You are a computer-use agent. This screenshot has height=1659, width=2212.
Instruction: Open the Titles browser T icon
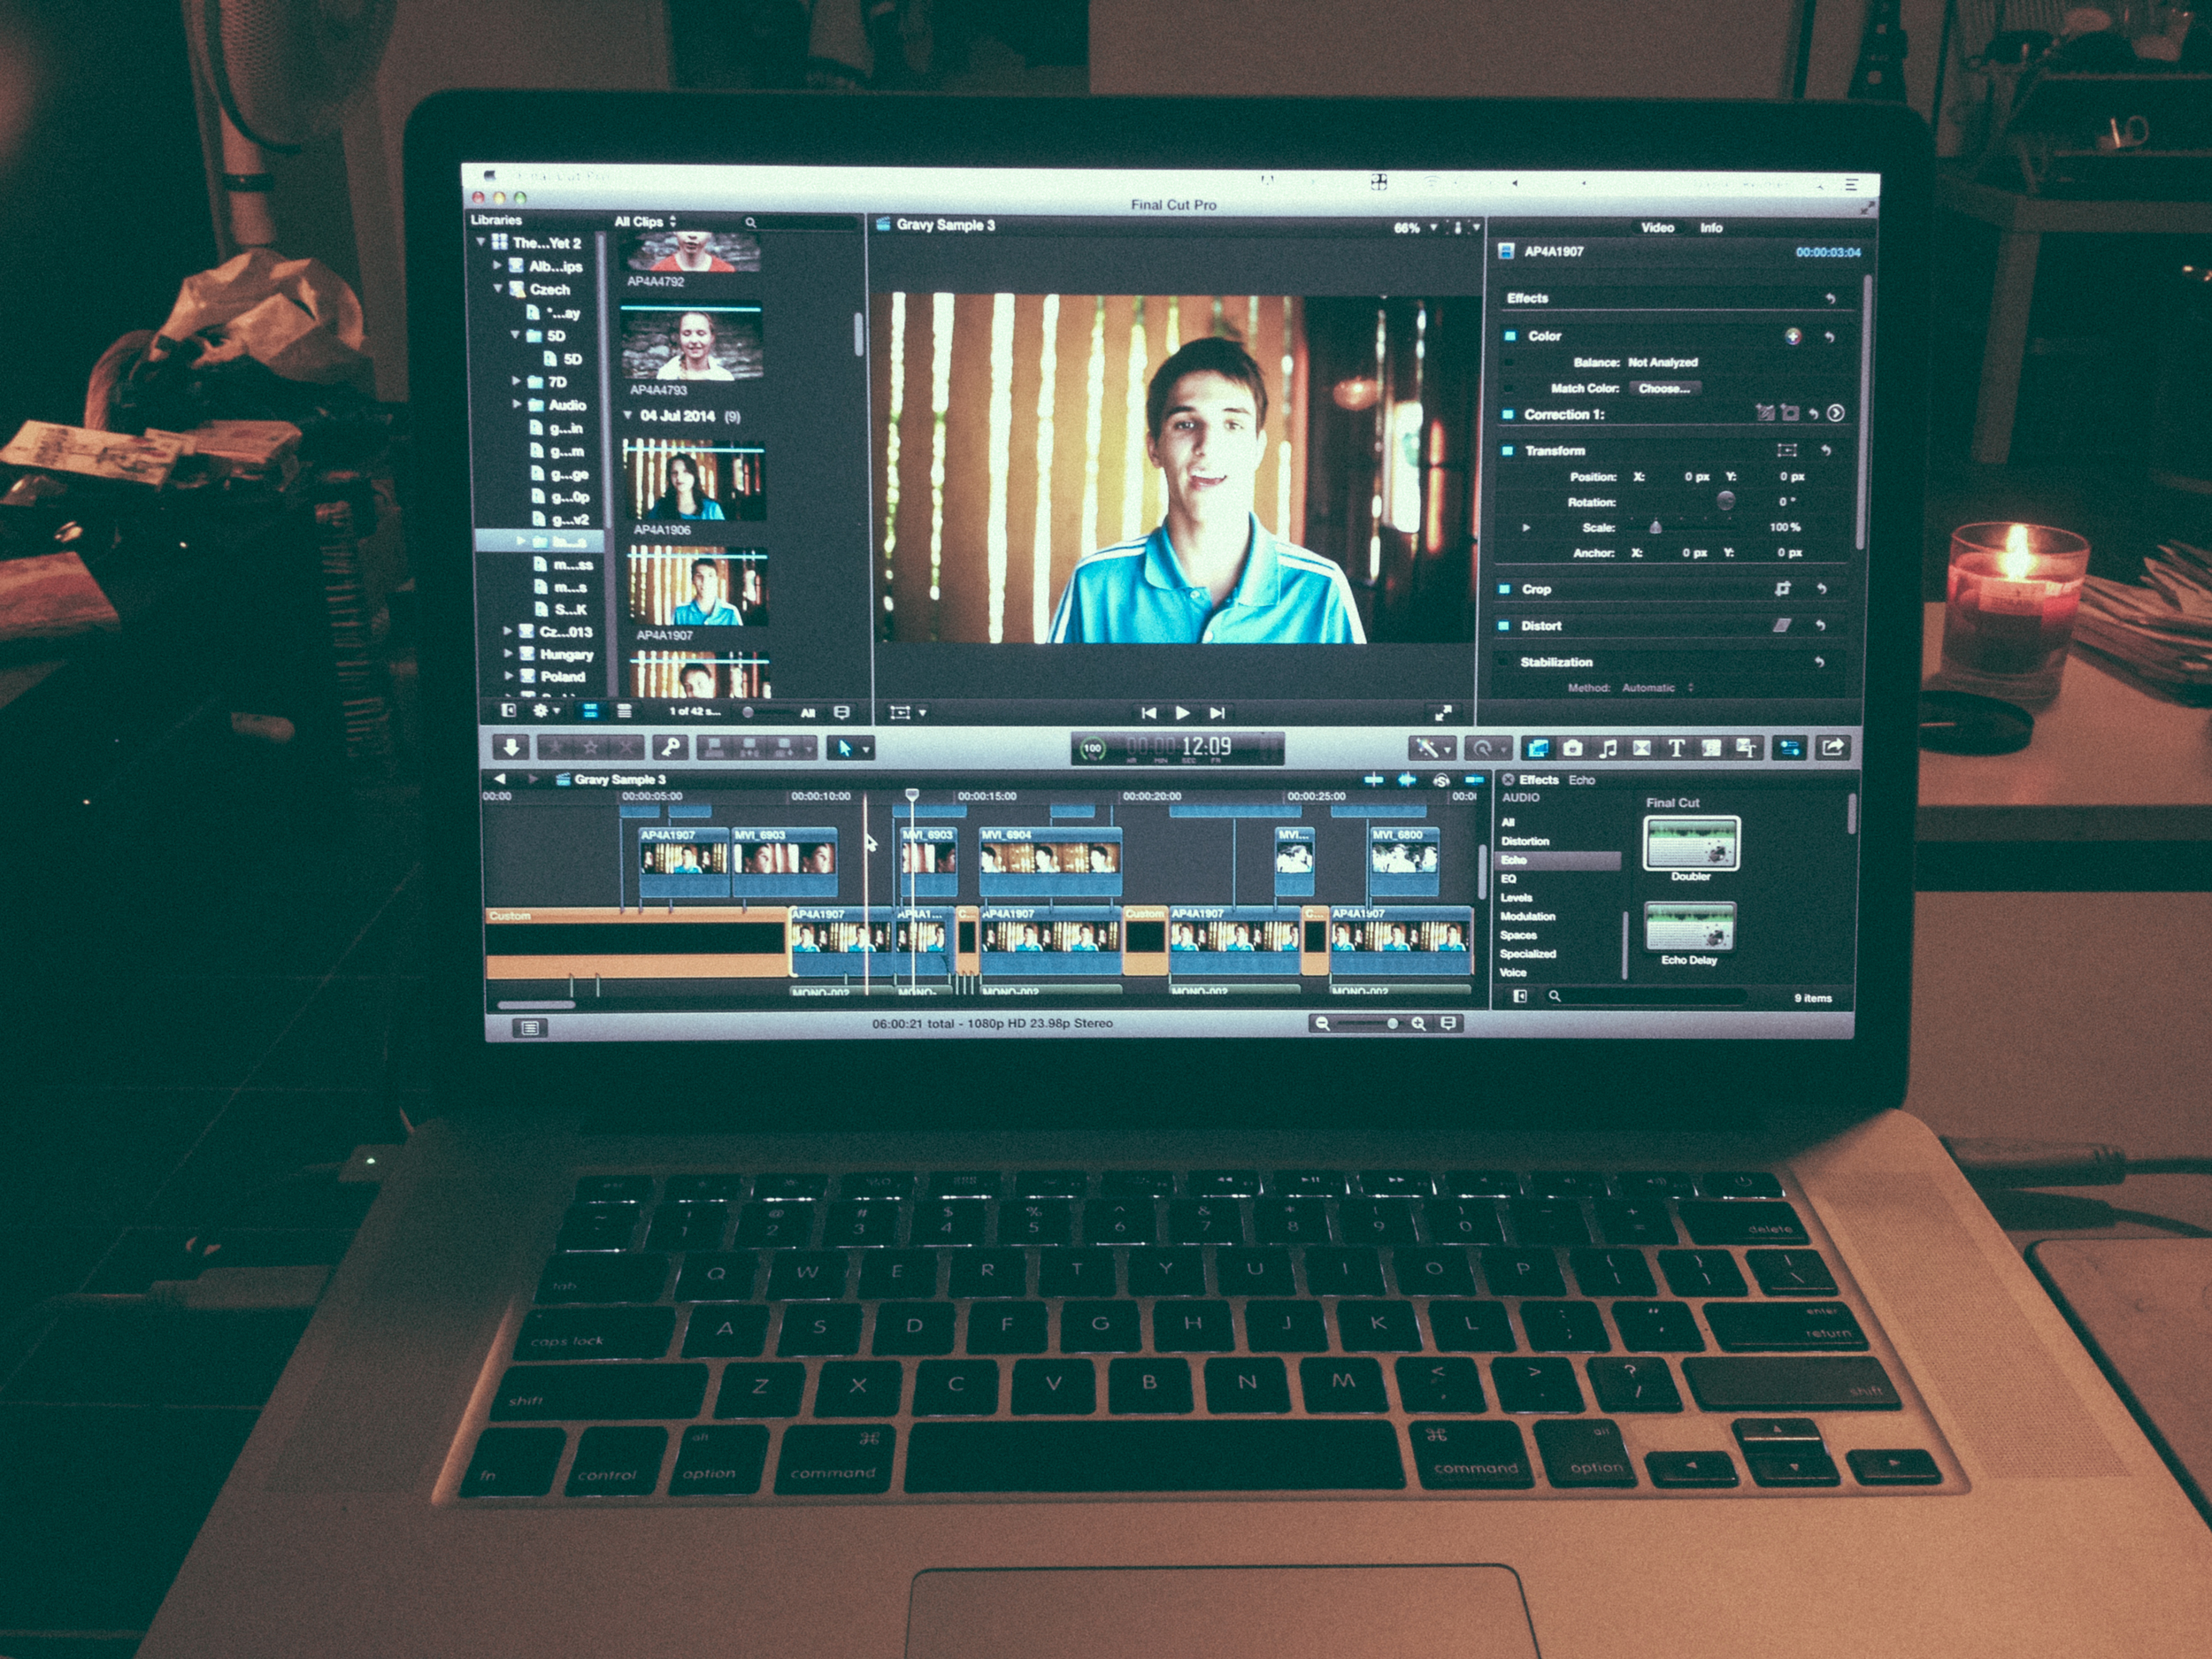coord(1677,748)
